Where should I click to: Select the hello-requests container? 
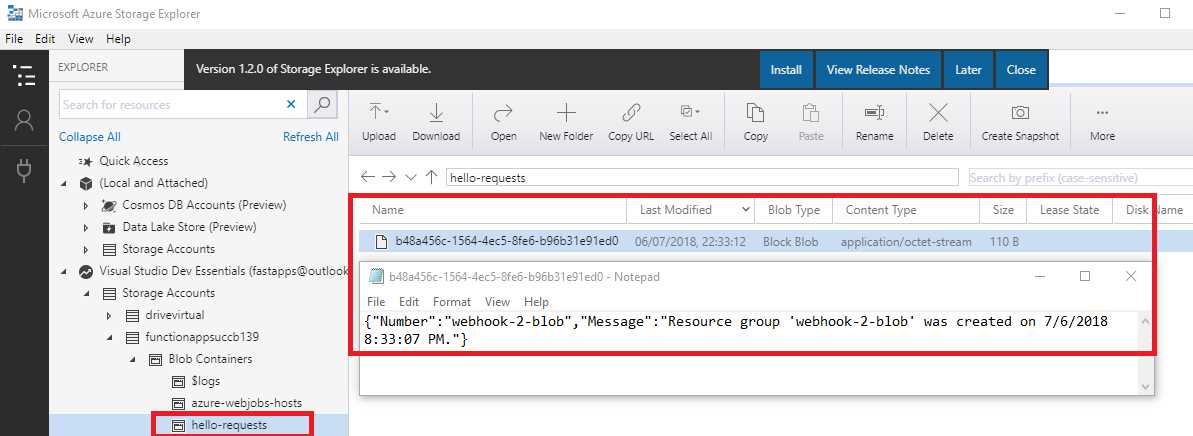229,425
